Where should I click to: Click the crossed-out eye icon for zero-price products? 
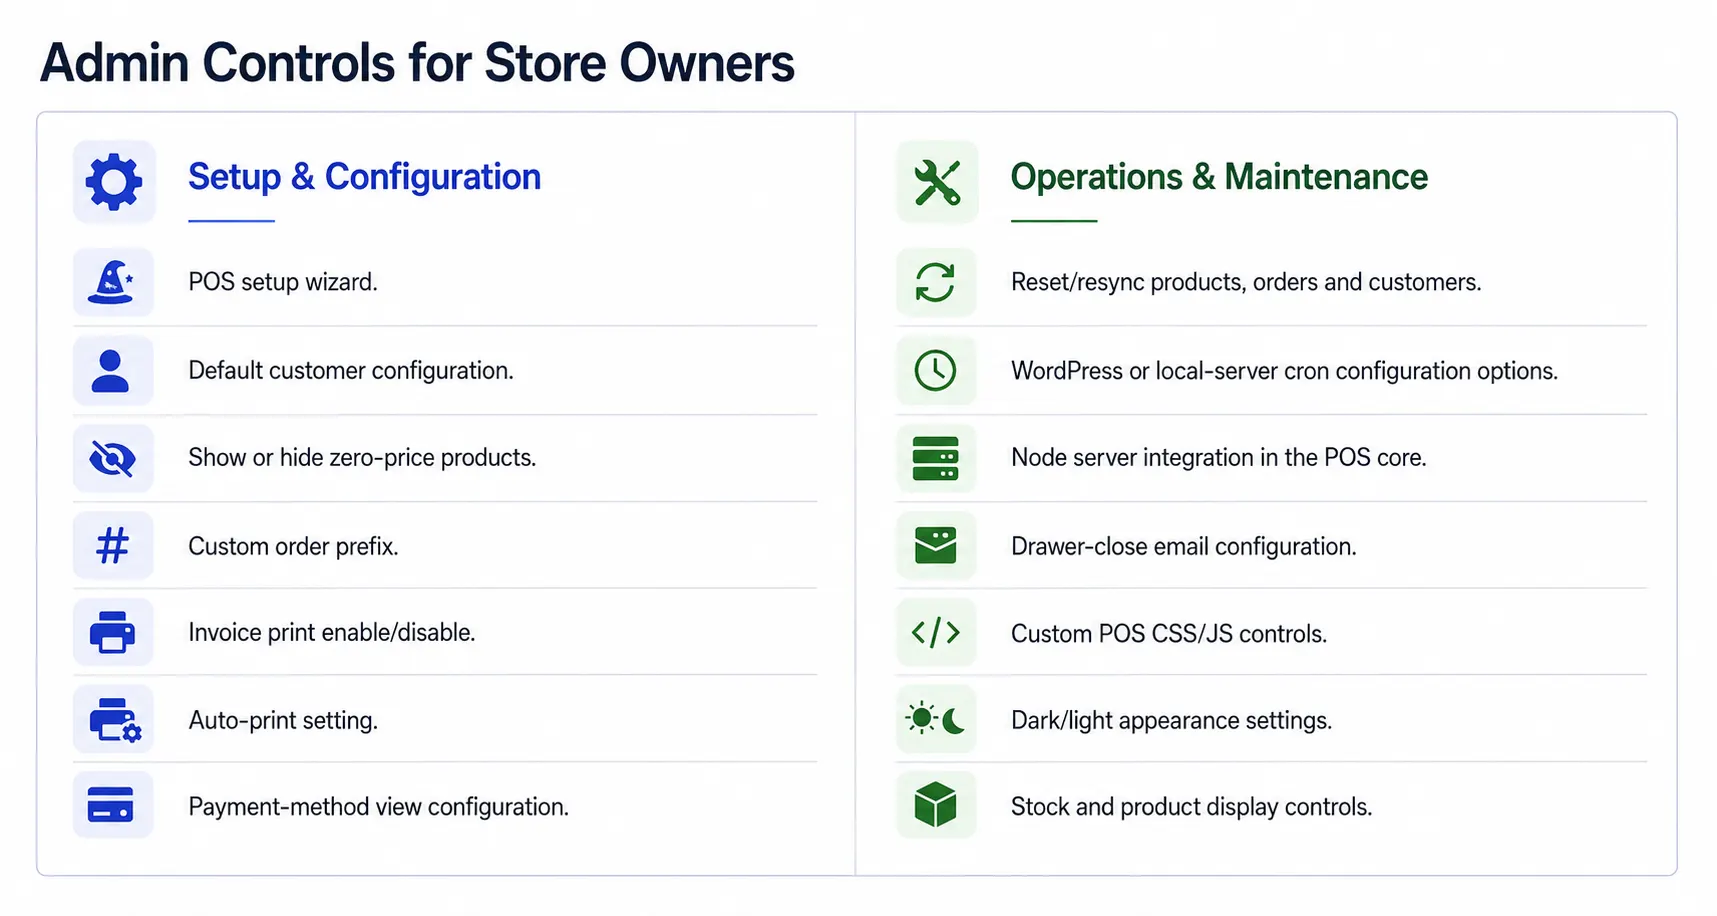[112, 459]
